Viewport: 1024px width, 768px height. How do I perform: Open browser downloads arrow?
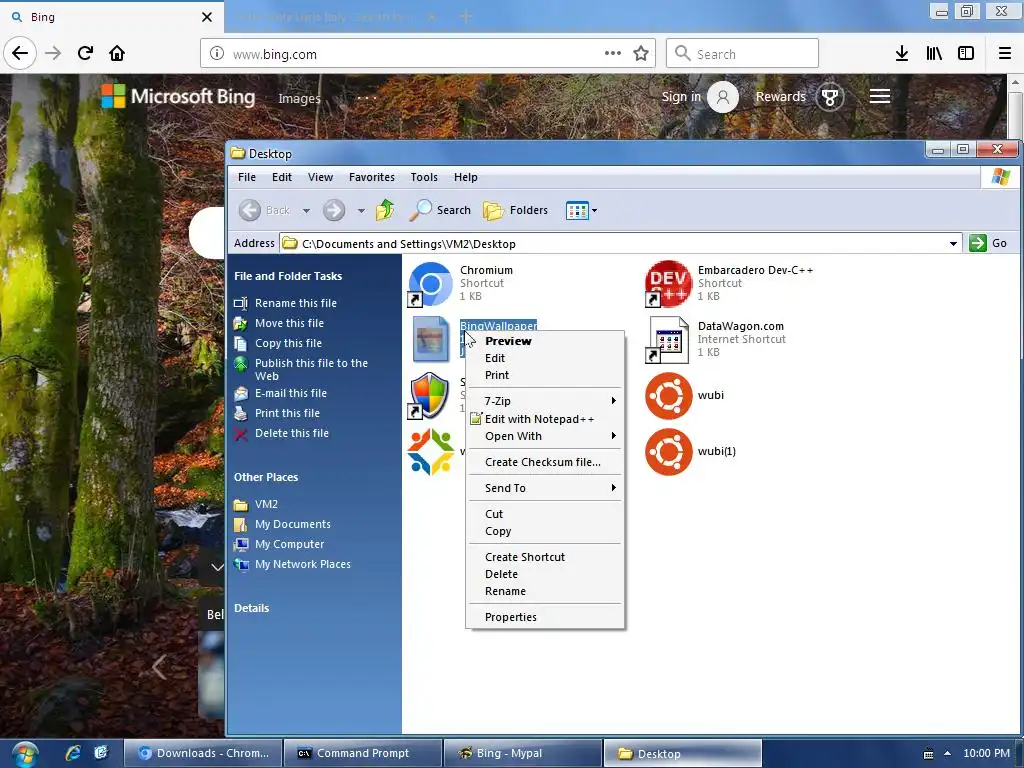pos(902,54)
